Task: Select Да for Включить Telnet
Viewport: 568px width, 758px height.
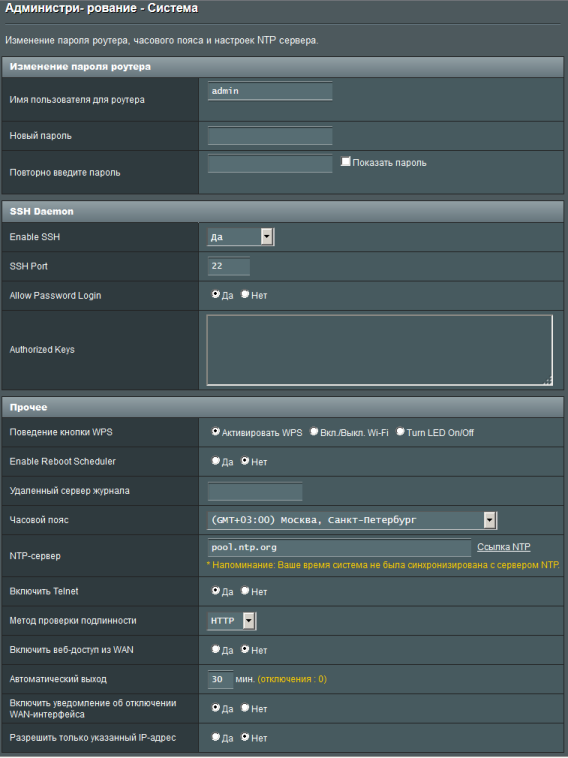Action: 216,590
